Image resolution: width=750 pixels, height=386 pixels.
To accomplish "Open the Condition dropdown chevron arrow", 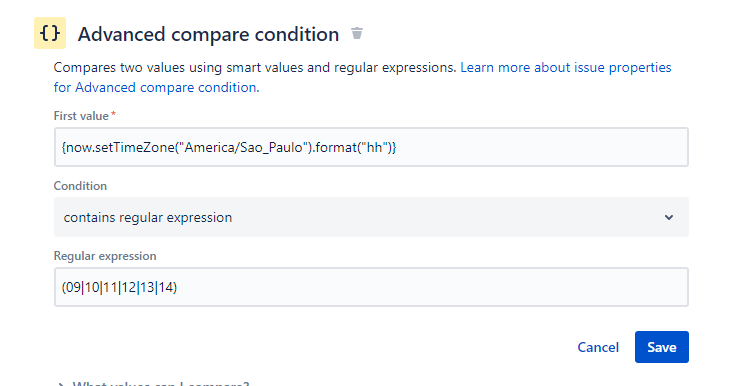I will point(669,217).
